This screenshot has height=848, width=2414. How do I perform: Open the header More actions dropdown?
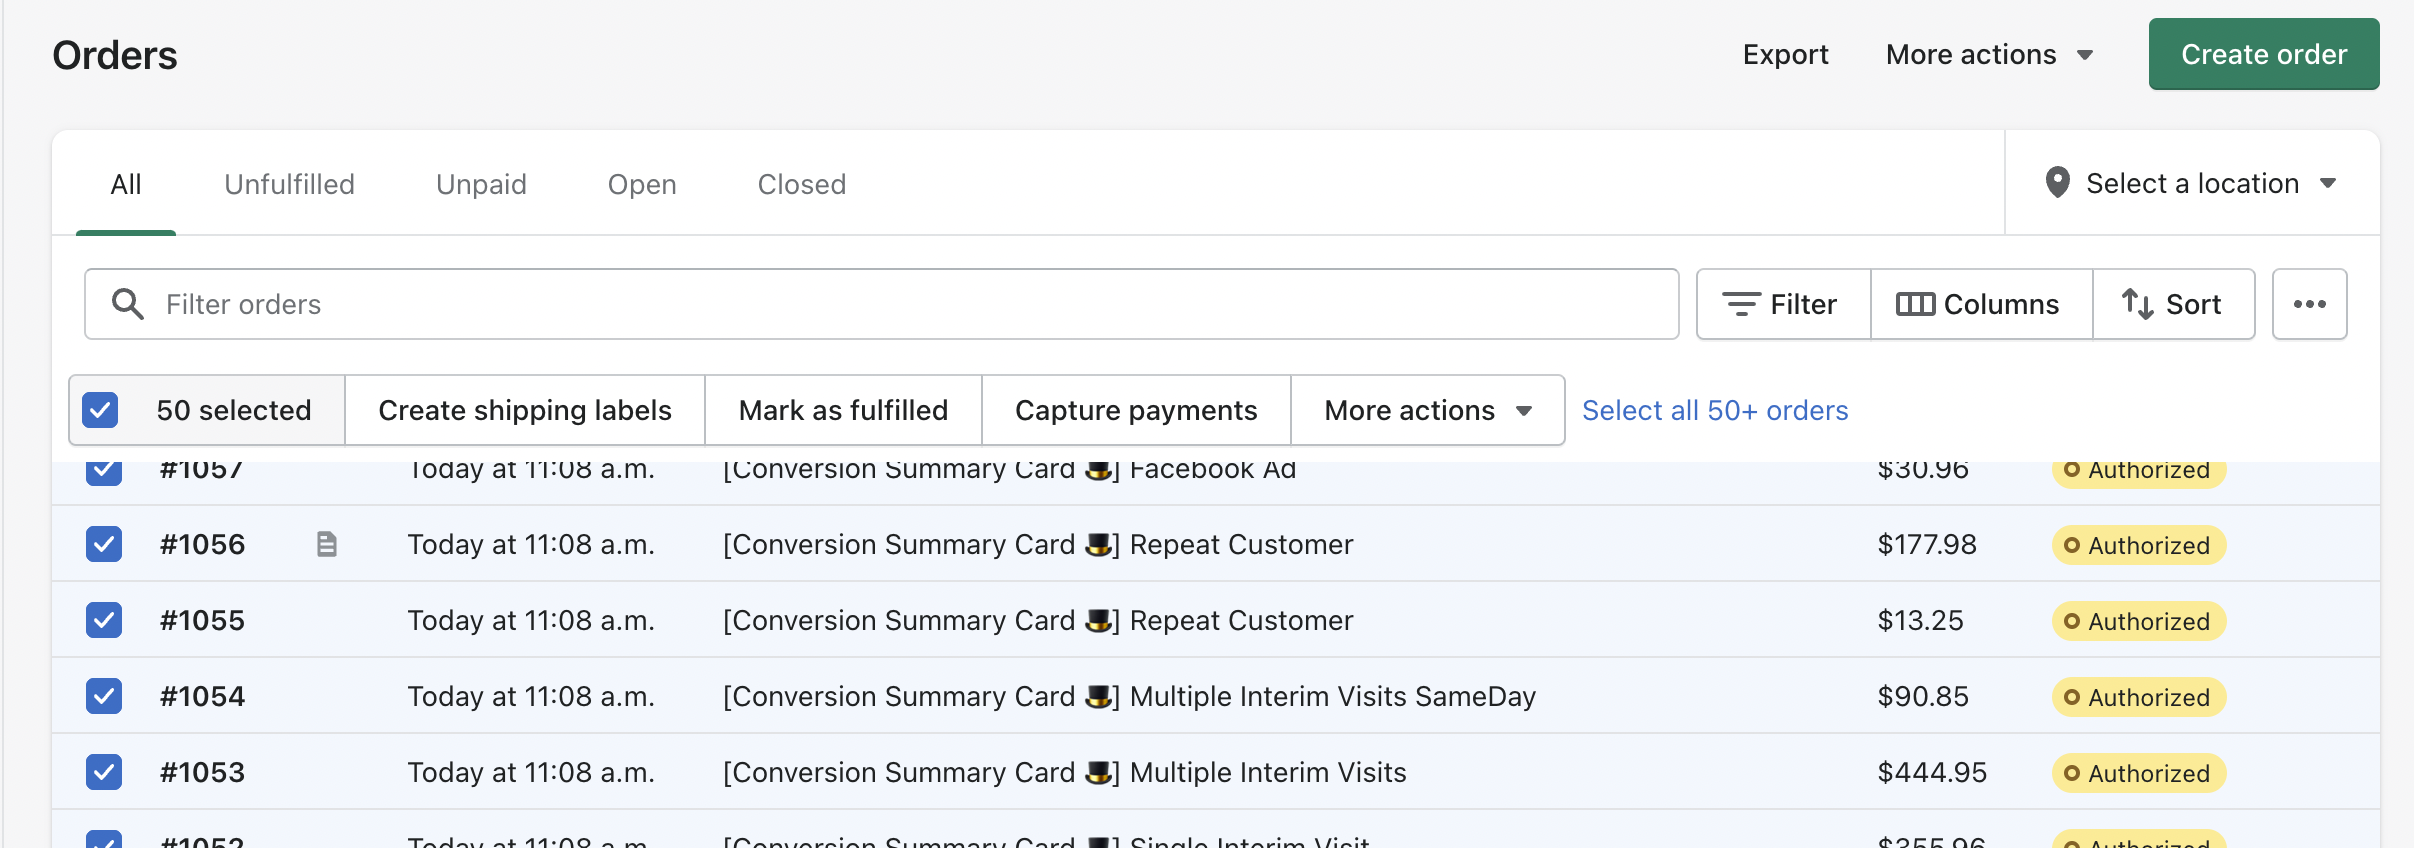(1988, 54)
